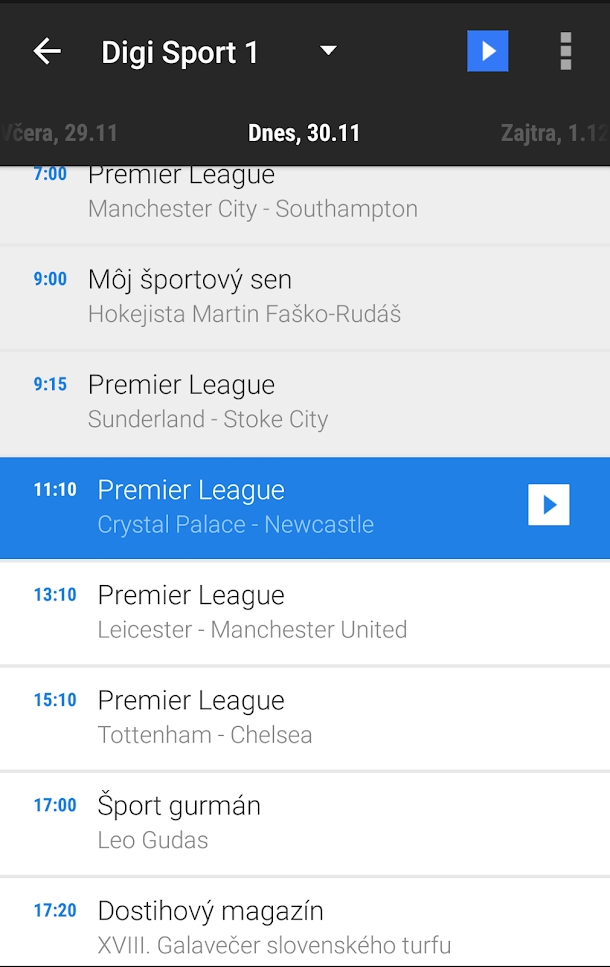The image size is (610, 967).
Task: Select the highlighted Premier League row title
Action: point(191,490)
